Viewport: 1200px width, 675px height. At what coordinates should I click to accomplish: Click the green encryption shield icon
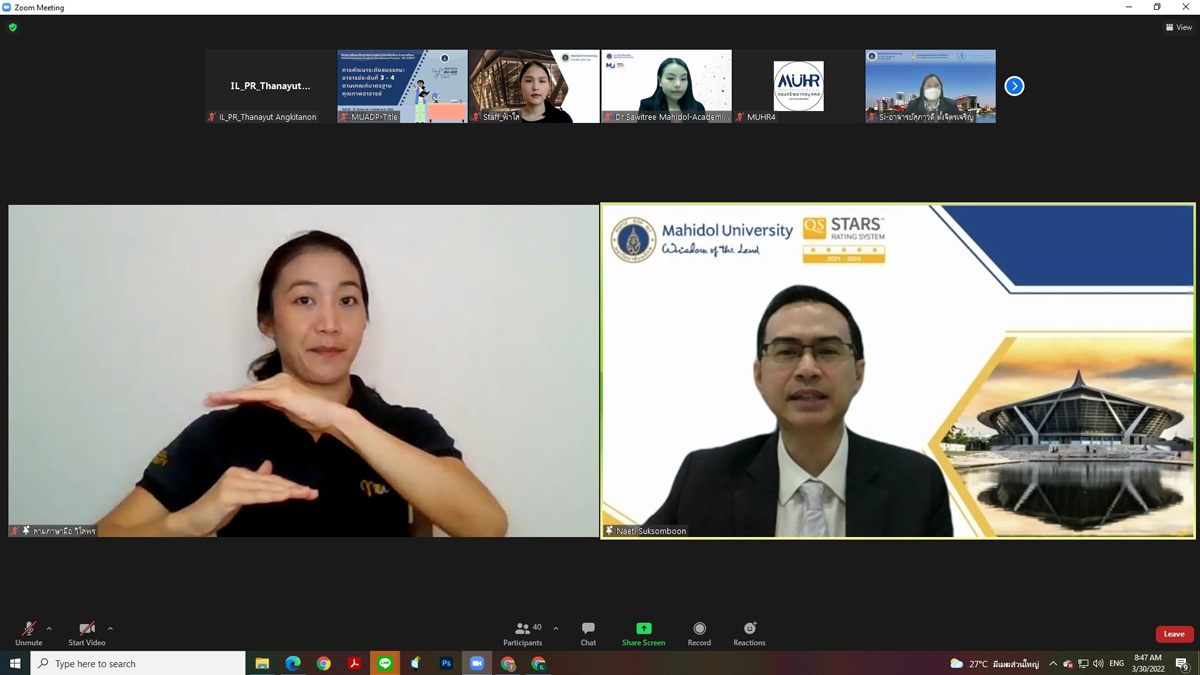13,27
